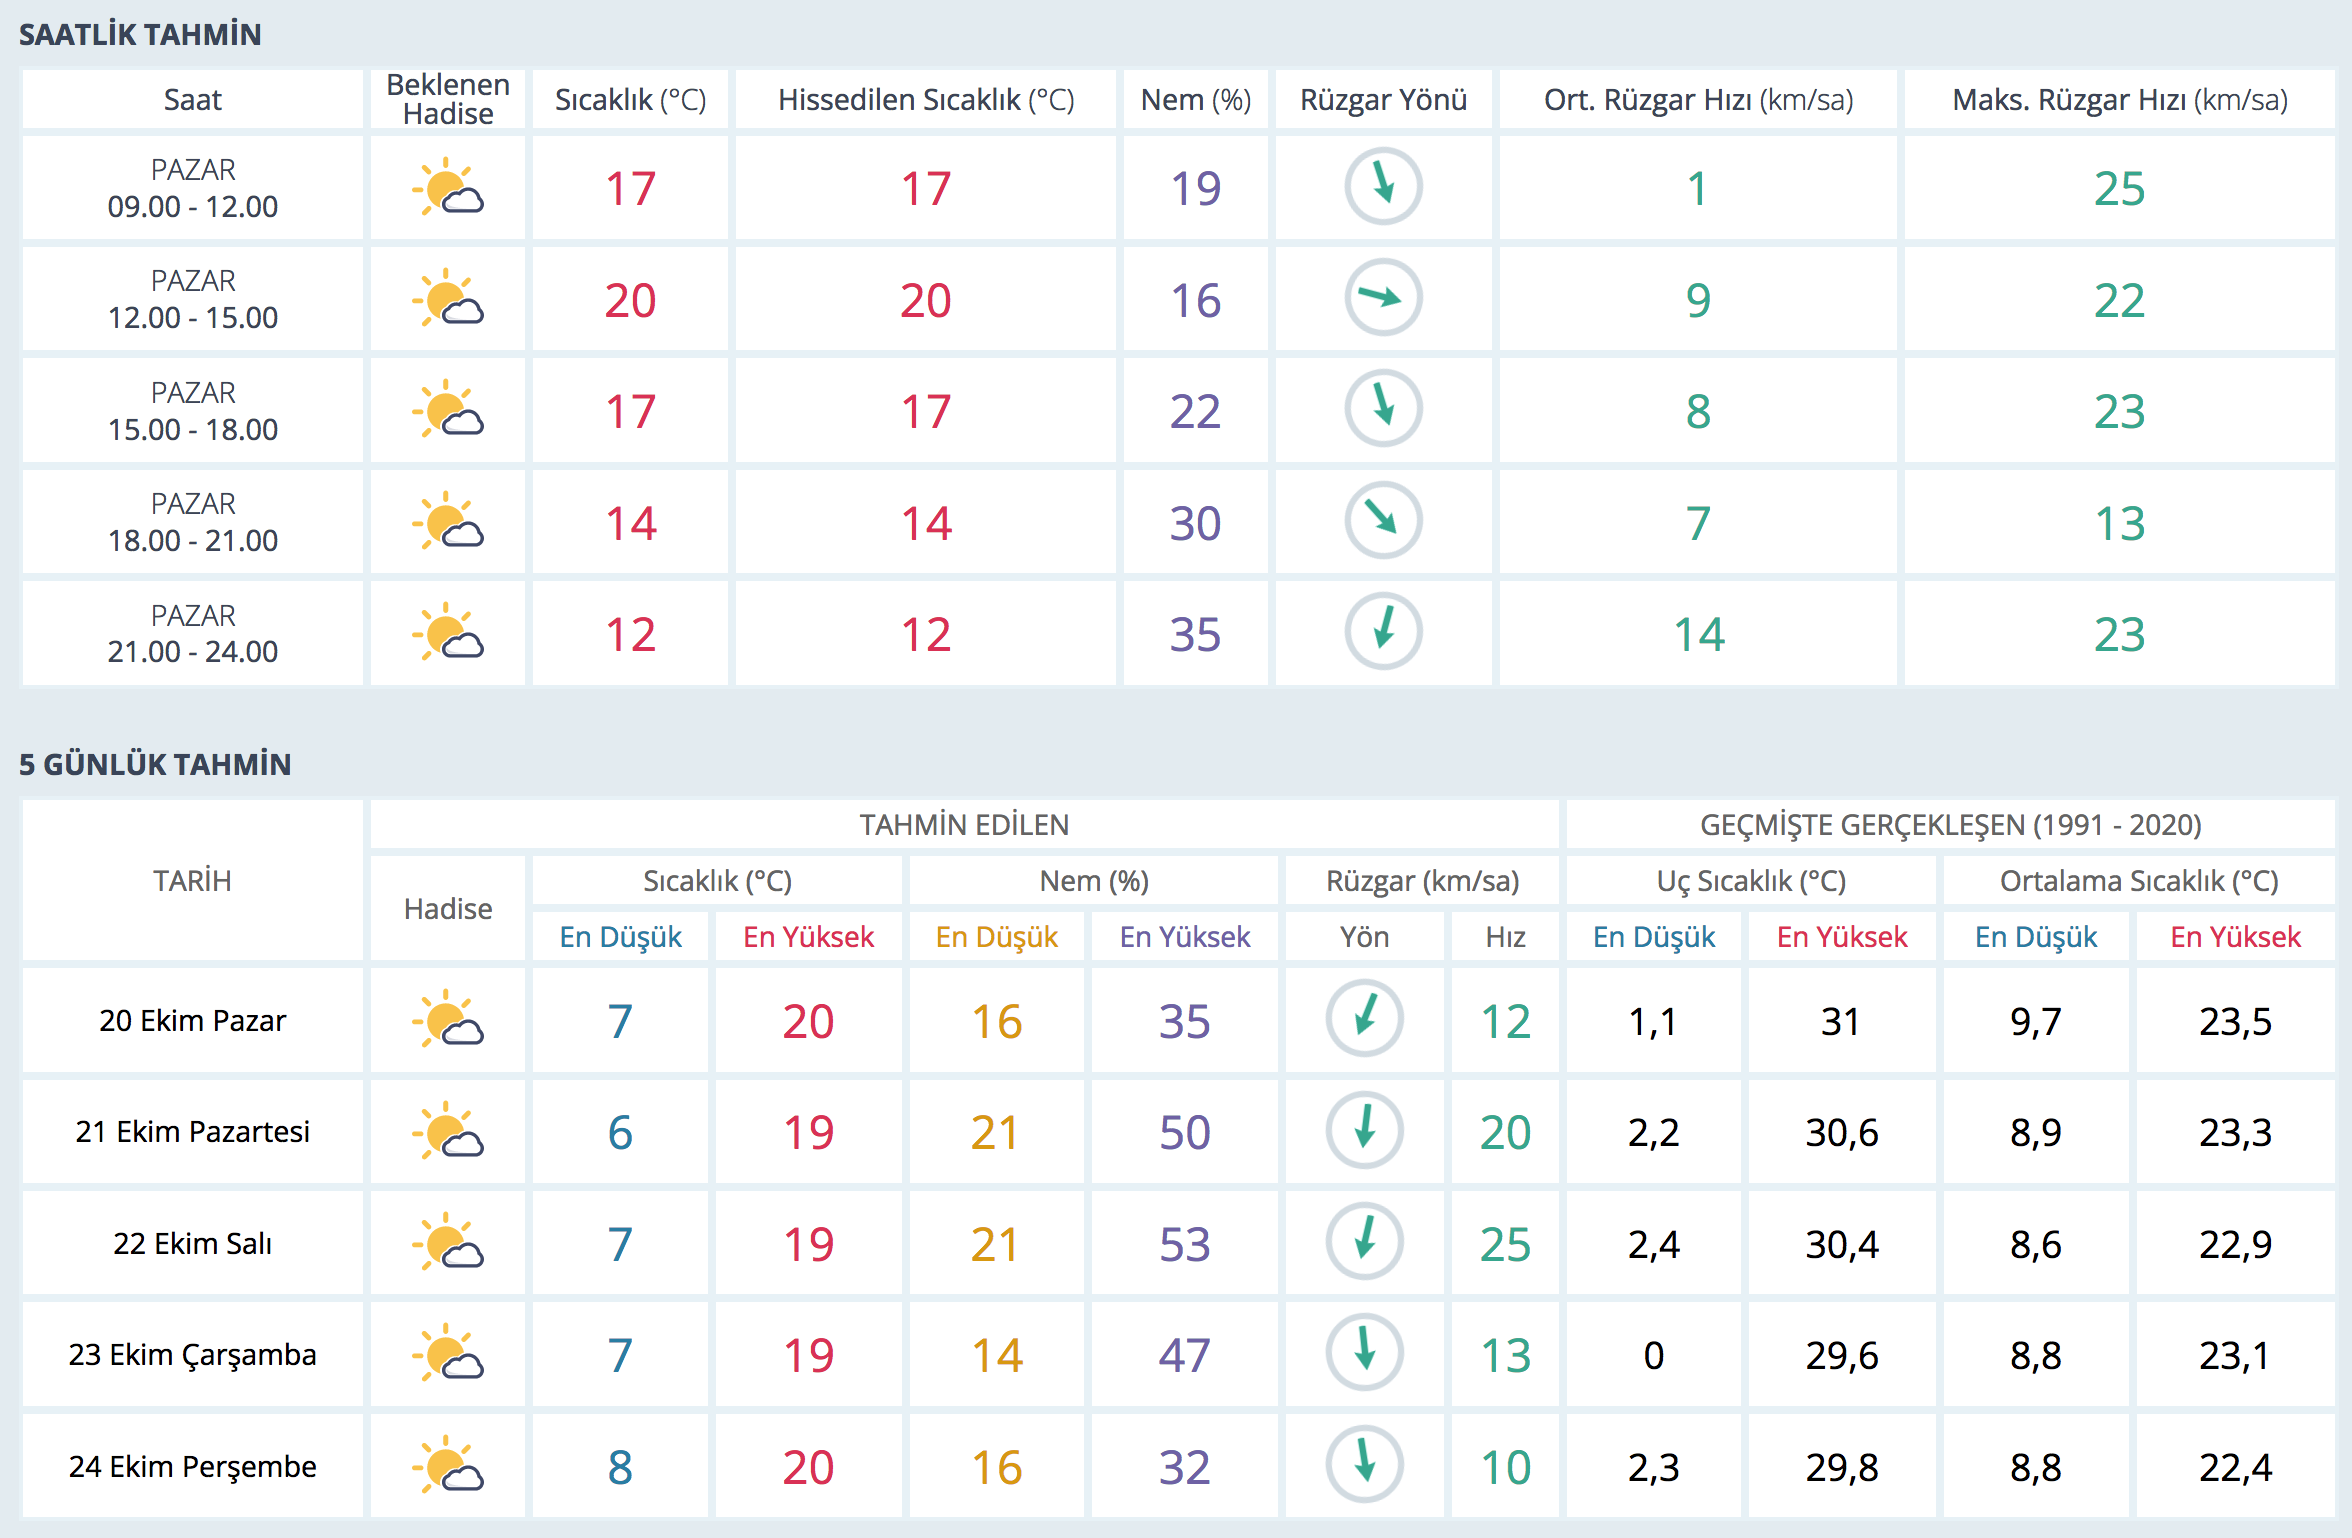Click the Pazar 15.00 - 18.00 time cell
The height and width of the screenshot is (1538, 2352).
point(192,411)
